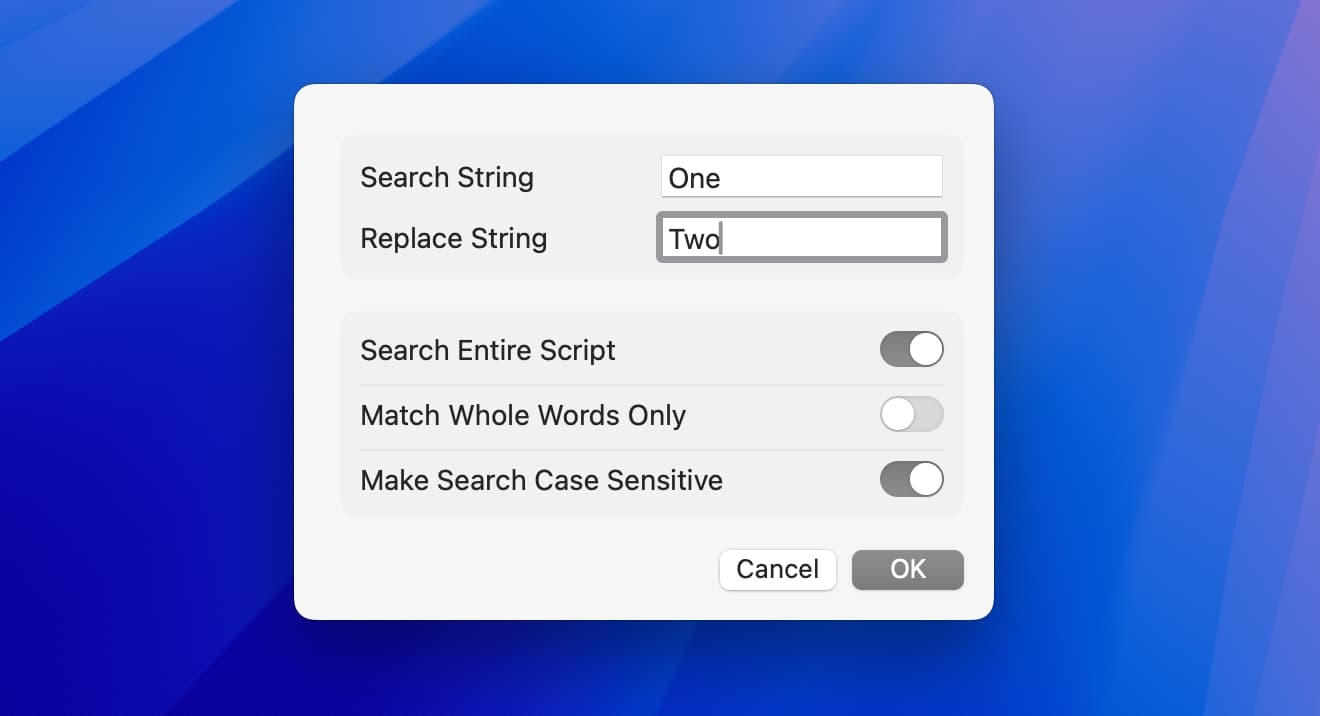The width and height of the screenshot is (1320, 716).
Task: Click the "Search Entire Script" label text
Action: pyautogui.click(x=488, y=351)
